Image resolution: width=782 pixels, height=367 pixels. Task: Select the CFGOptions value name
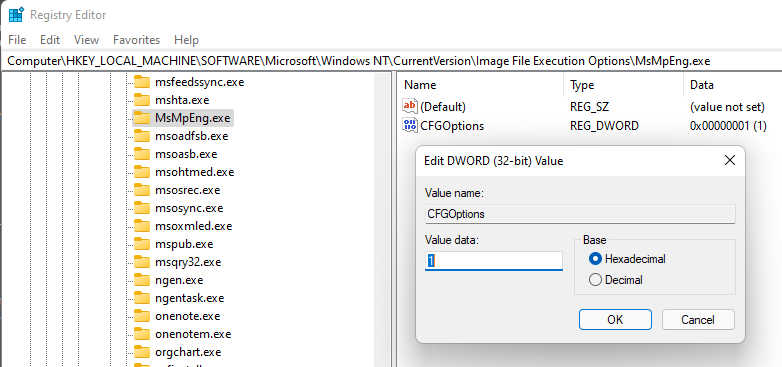(452, 126)
